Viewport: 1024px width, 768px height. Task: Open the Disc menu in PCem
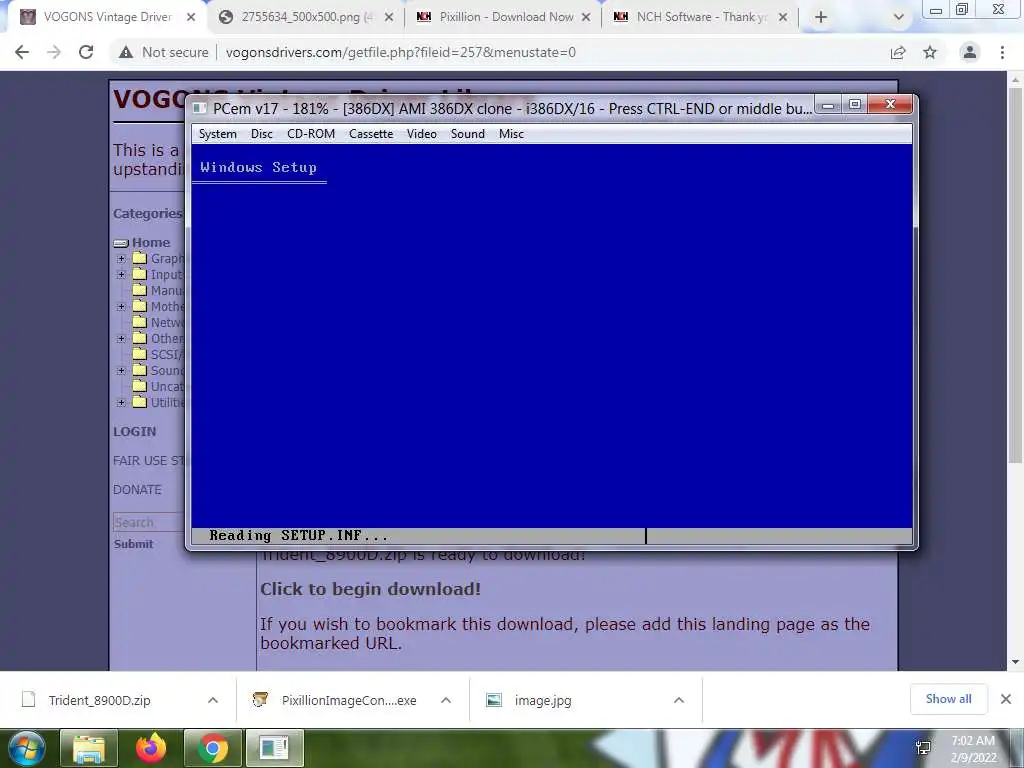[x=261, y=134]
